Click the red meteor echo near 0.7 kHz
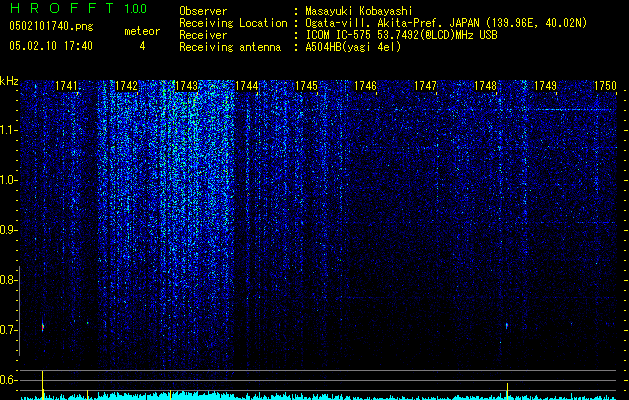The image size is (629, 400). (43, 327)
